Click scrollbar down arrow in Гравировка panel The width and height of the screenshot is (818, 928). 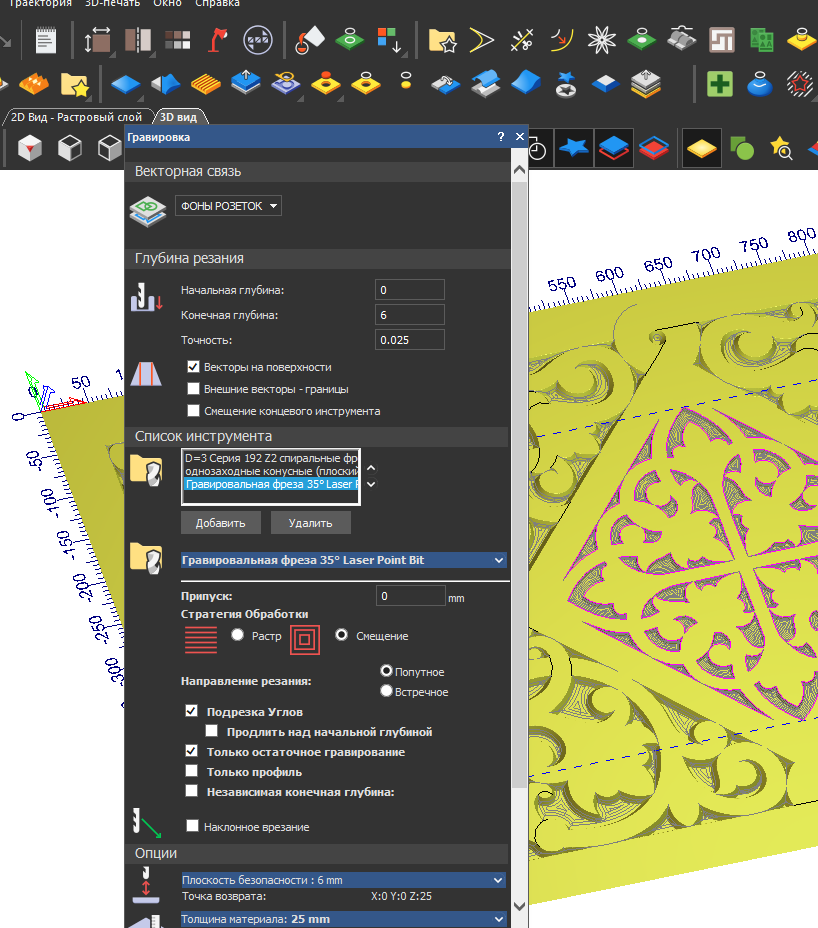click(519, 906)
